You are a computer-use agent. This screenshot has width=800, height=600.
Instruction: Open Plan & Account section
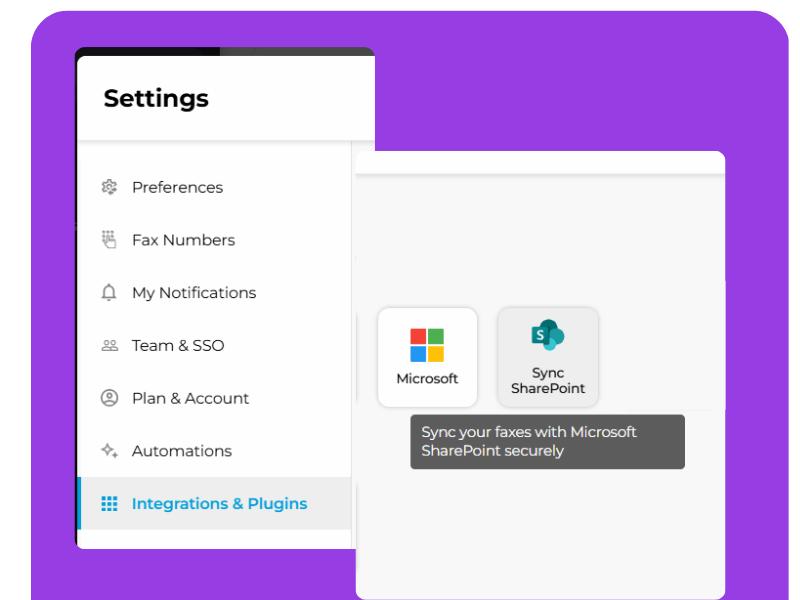pos(215,398)
